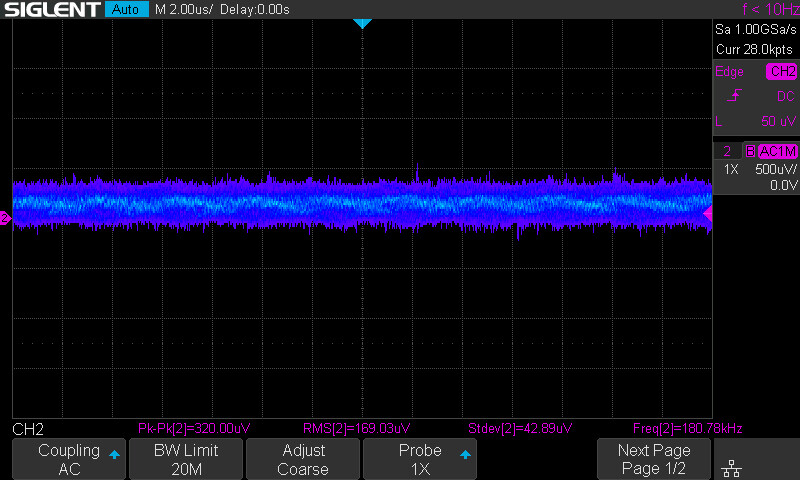This screenshot has width=800, height=480.
Task: Click the SIGLENT logo
Action: tap(52, 9)
